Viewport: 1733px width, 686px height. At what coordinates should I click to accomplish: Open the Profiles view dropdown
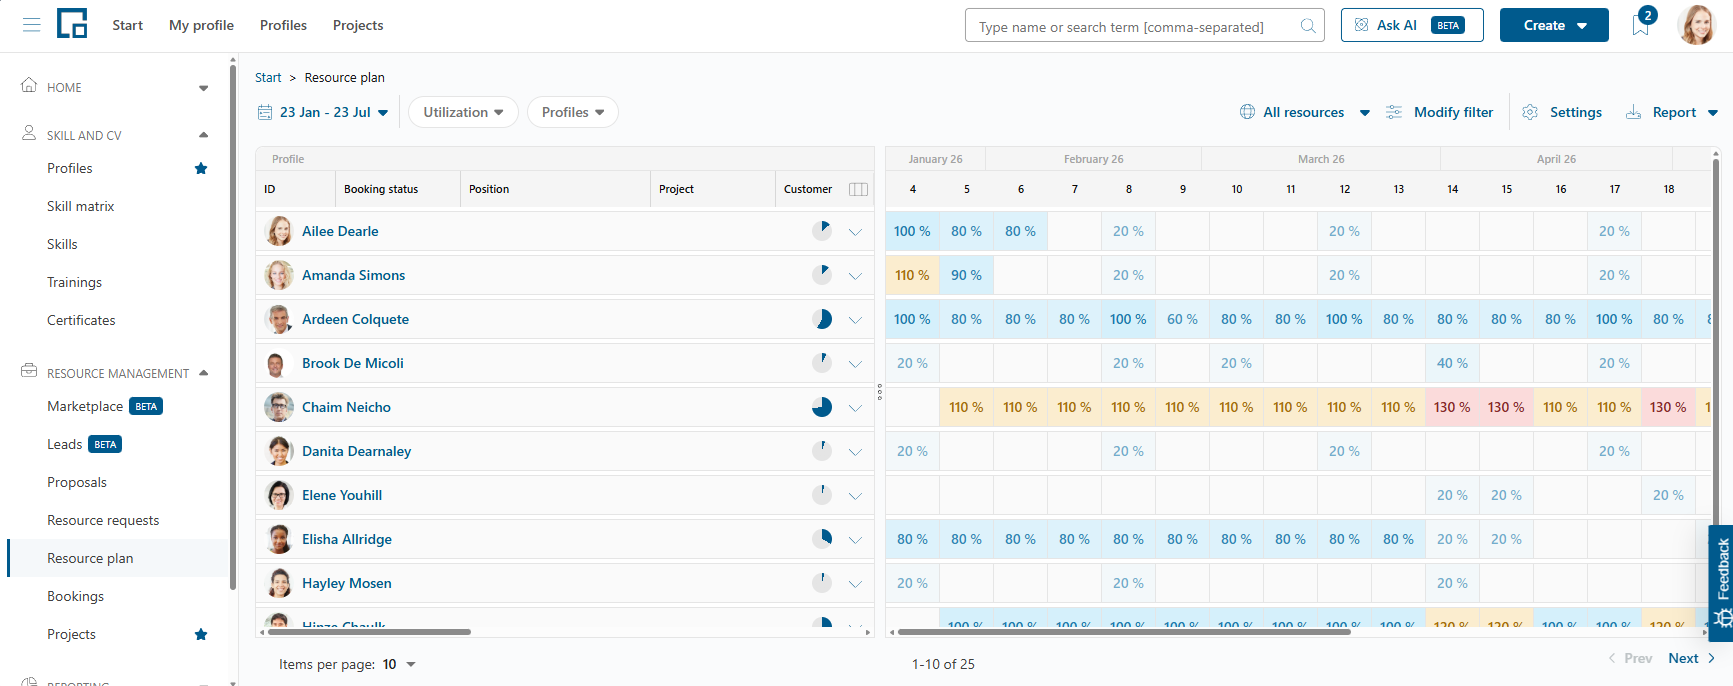[x=573, y=112]
